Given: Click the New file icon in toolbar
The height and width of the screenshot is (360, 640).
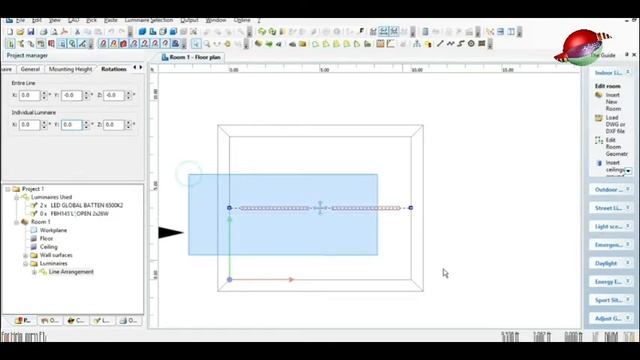Looking at the screenshot, I should click(x=10, y=32).
